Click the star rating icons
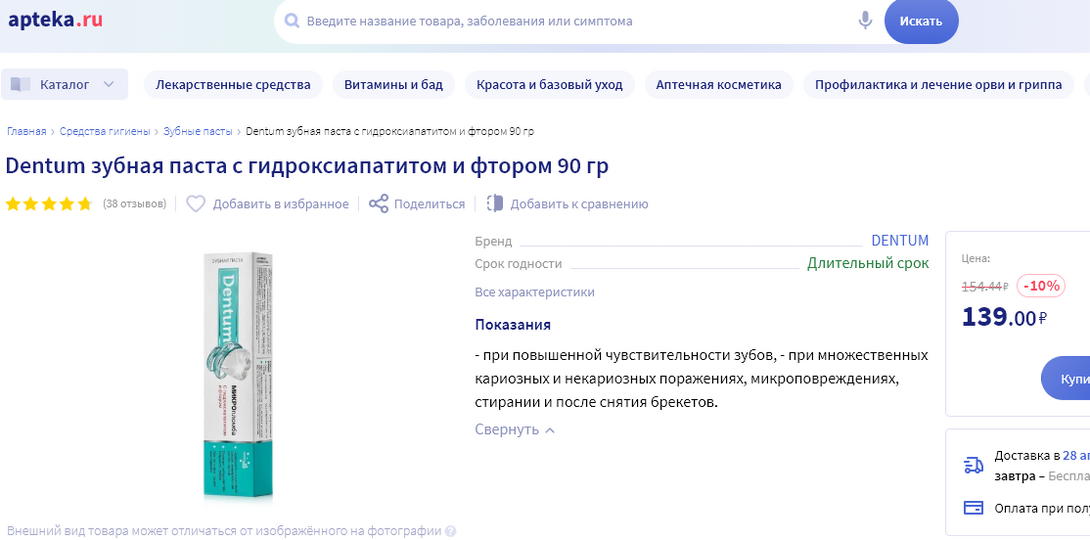This screenshot has width=1090, height=540. tap(49, 204)
